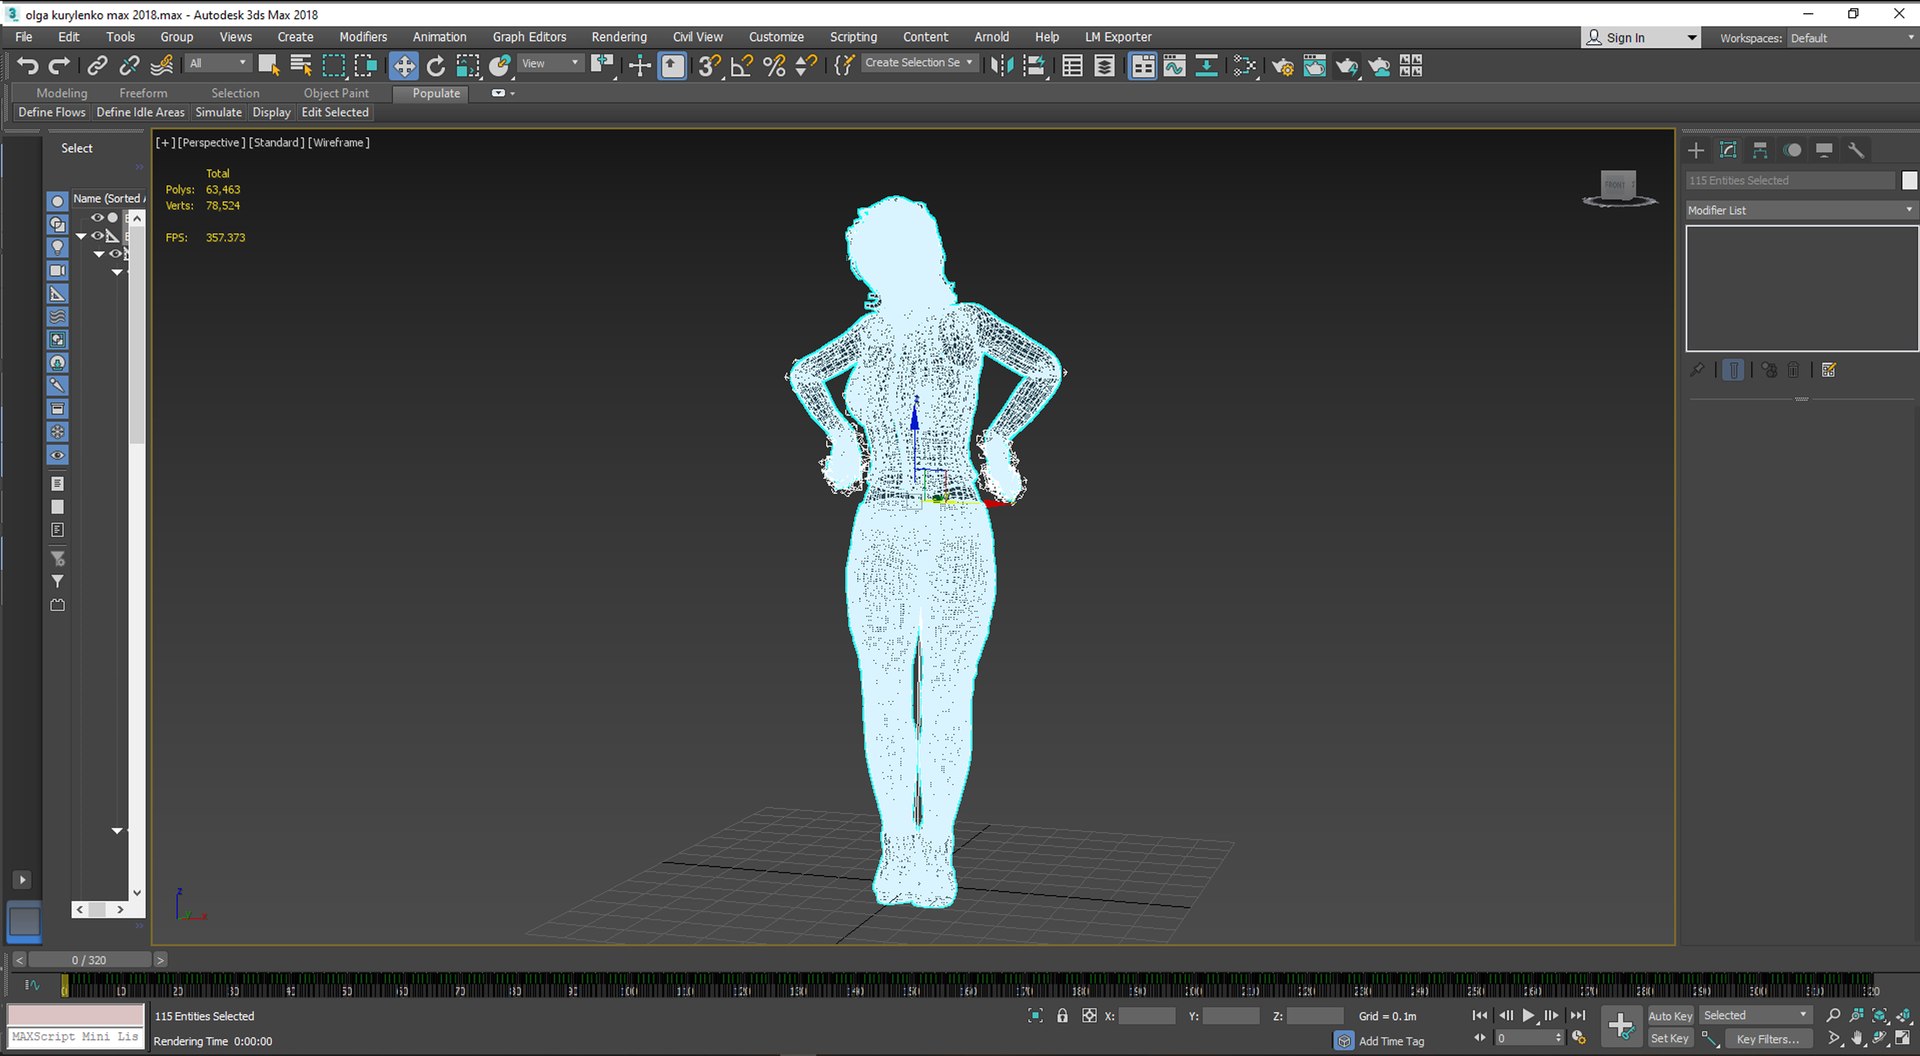Image resolution: width=1920 pixels, height=1056 pixels.
Task: Click the Unlink Selection icon
Action: tap(129, 66)
